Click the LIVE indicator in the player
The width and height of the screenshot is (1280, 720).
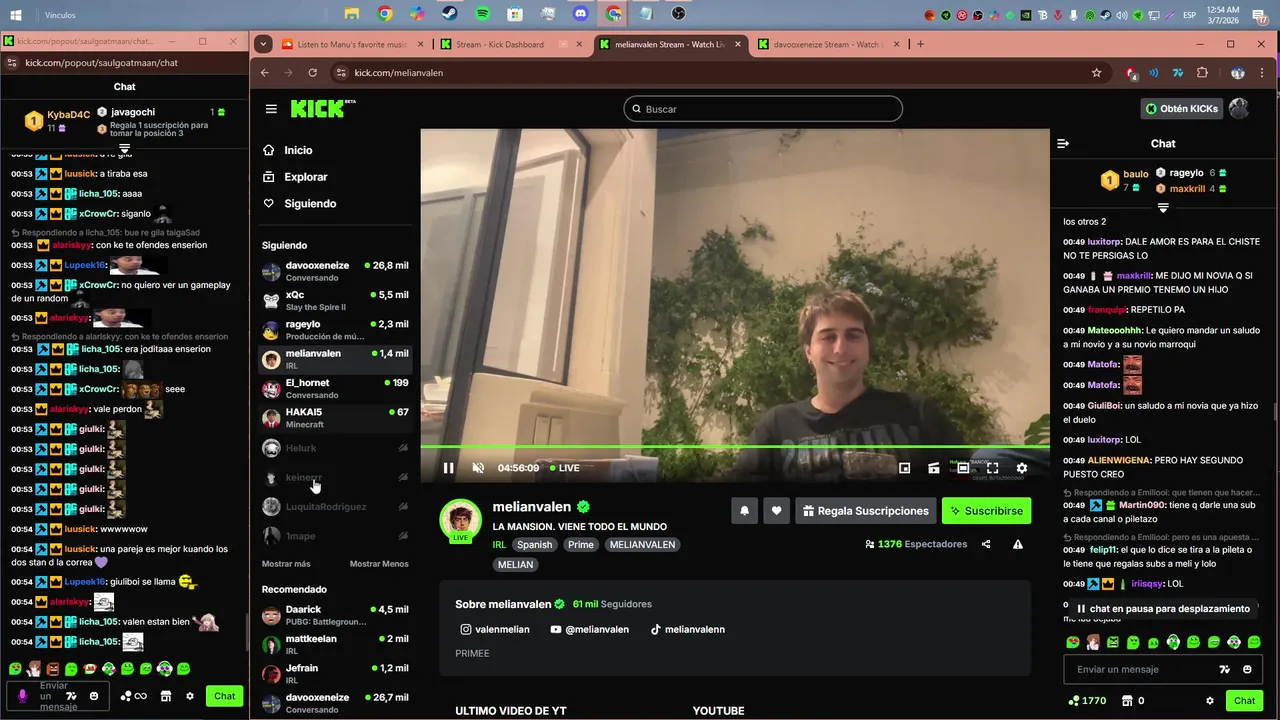(565, 468)
